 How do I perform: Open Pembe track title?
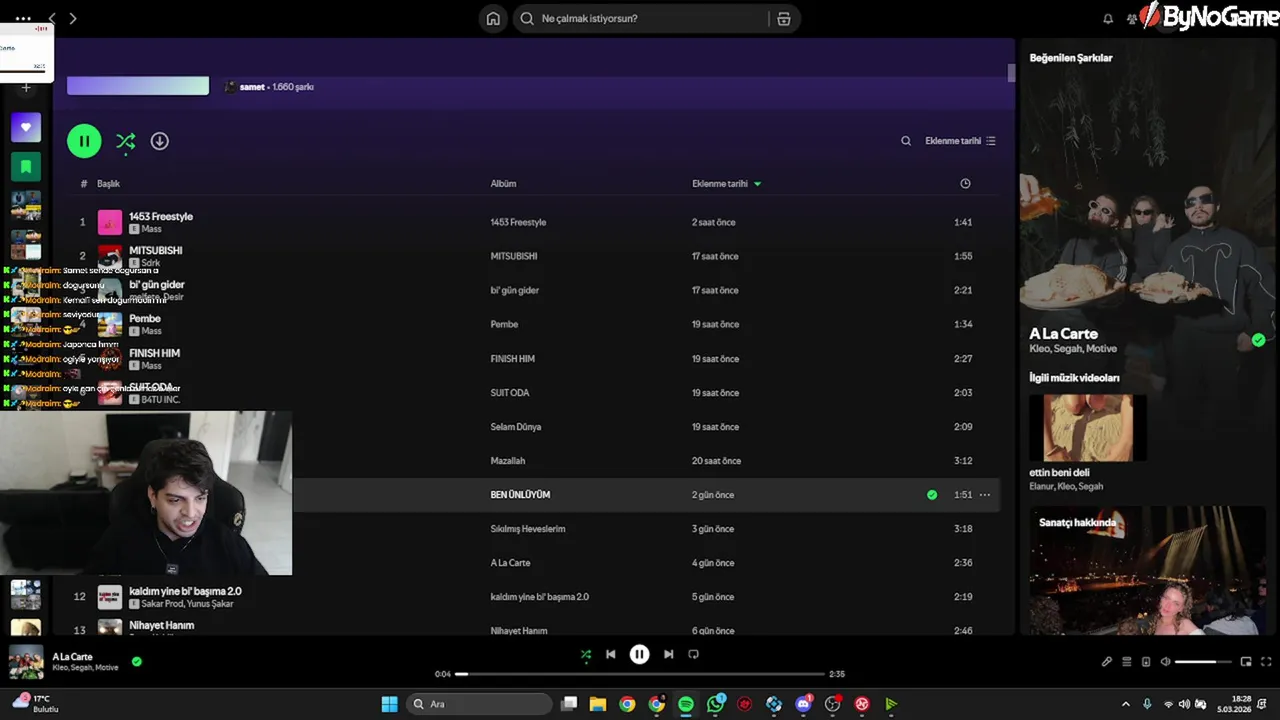145,318
